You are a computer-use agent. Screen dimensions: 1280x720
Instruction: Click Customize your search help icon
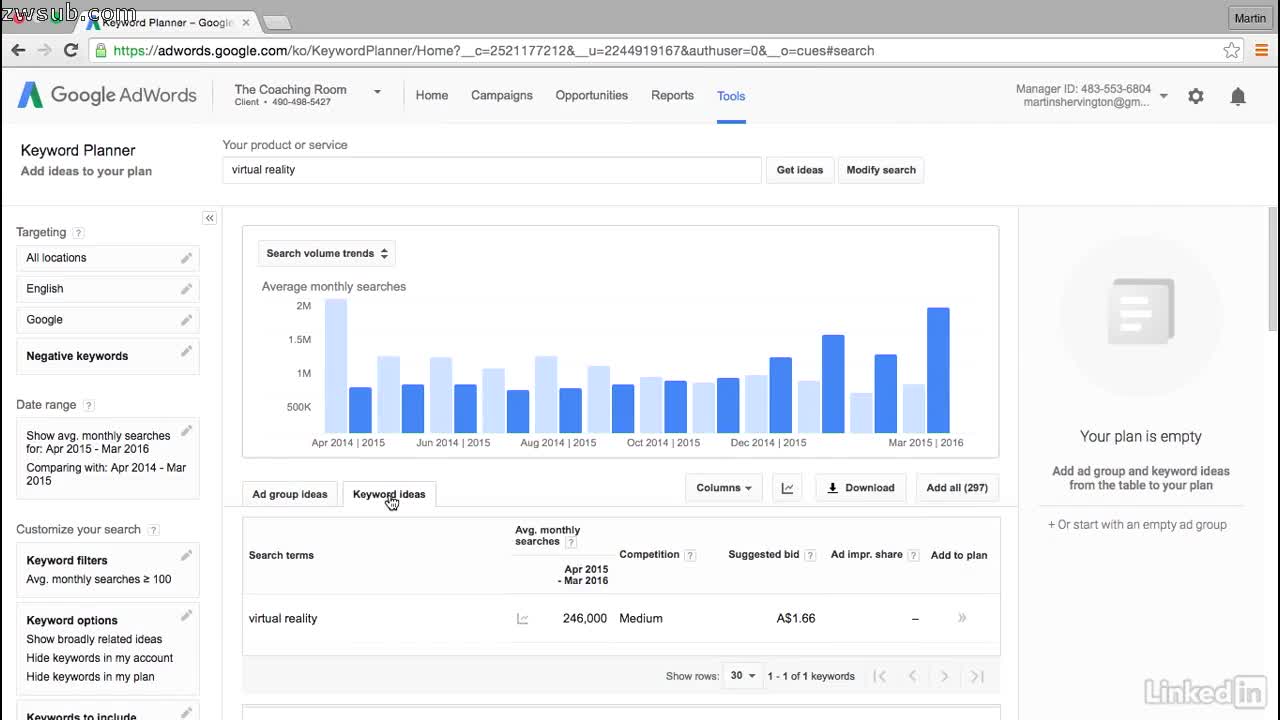click(x=153, y=530)
